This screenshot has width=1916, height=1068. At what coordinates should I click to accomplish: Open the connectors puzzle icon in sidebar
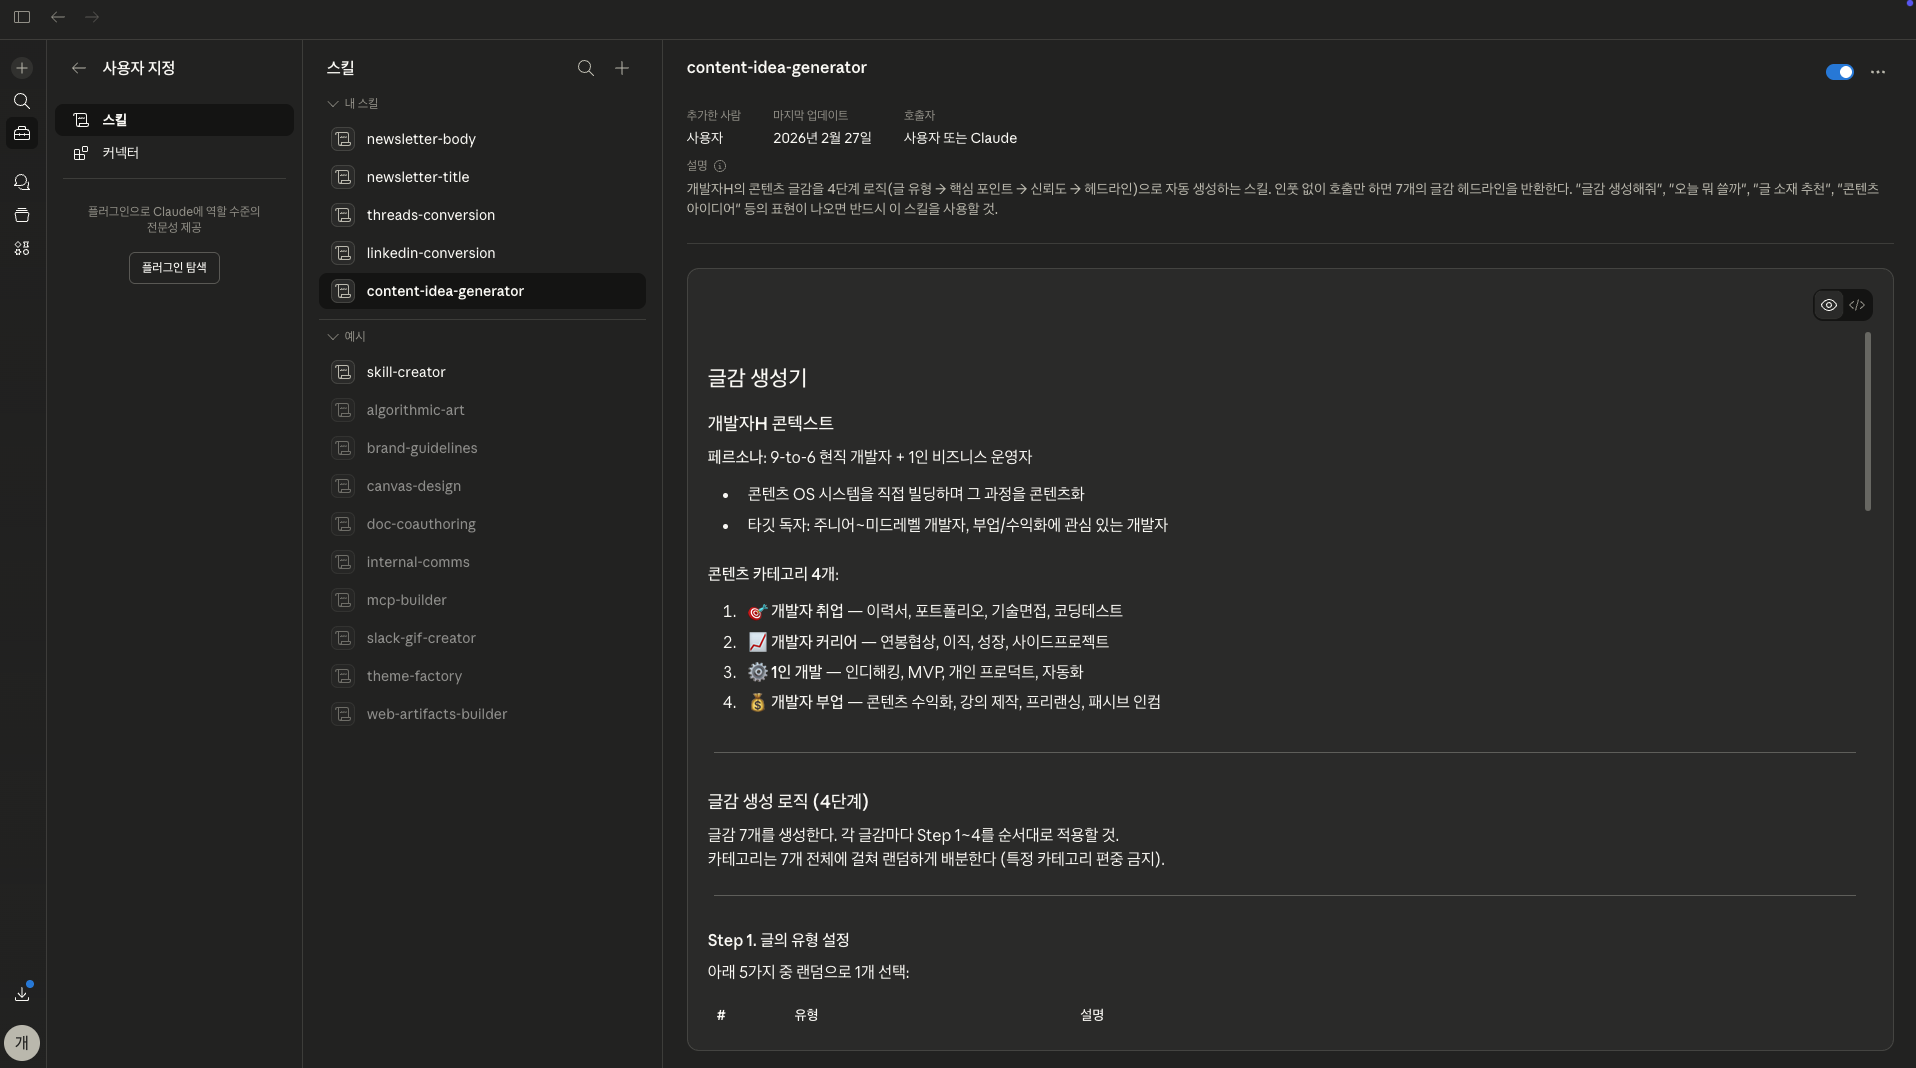pyautogui.click(x=22, y=249)
